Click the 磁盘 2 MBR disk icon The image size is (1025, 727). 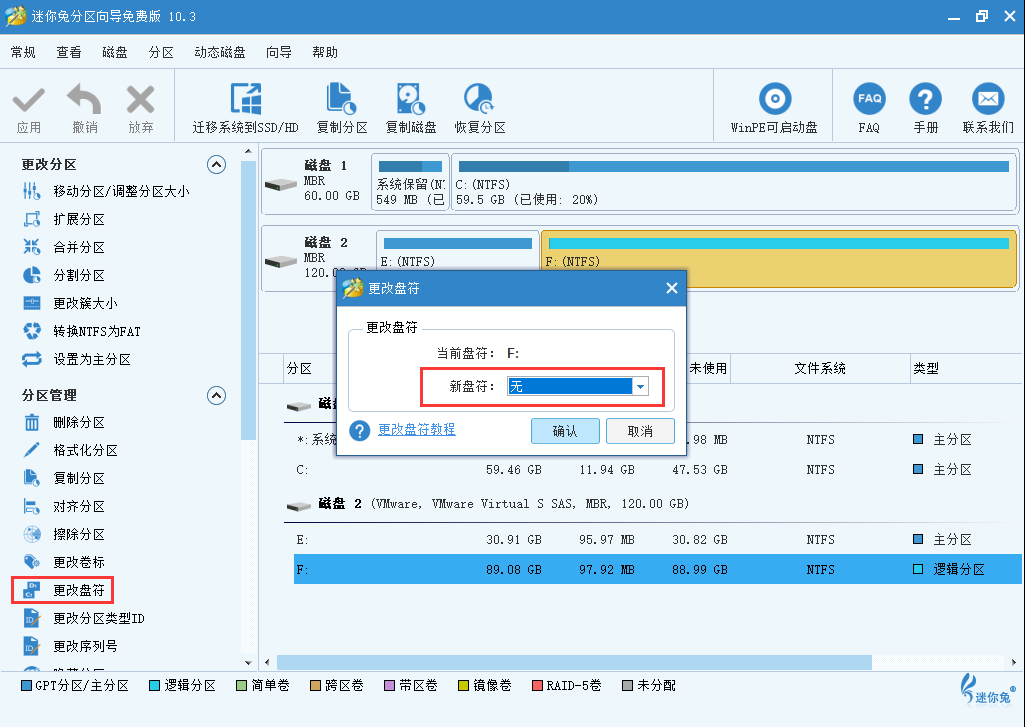(x=280, y=262)
